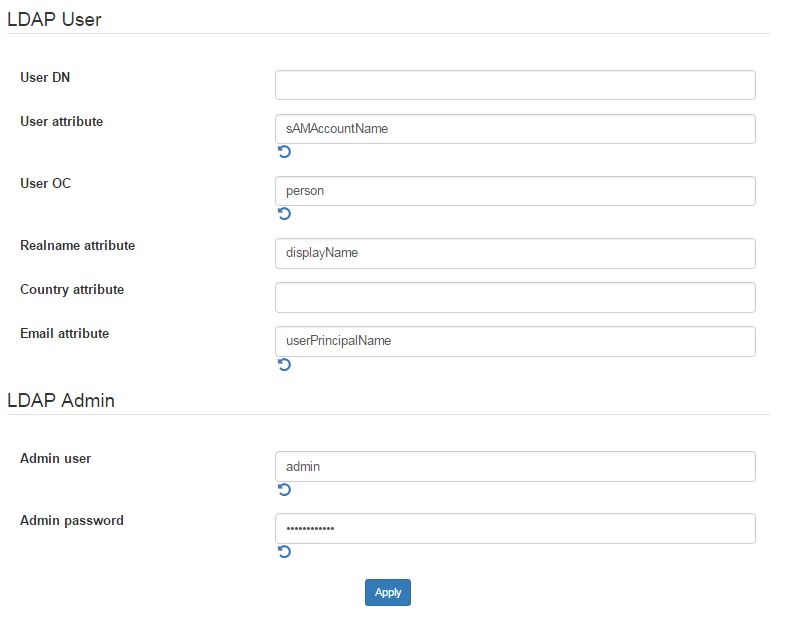Click the User DN label
This screenshot has width=790, height=639.
pos(45,78)
